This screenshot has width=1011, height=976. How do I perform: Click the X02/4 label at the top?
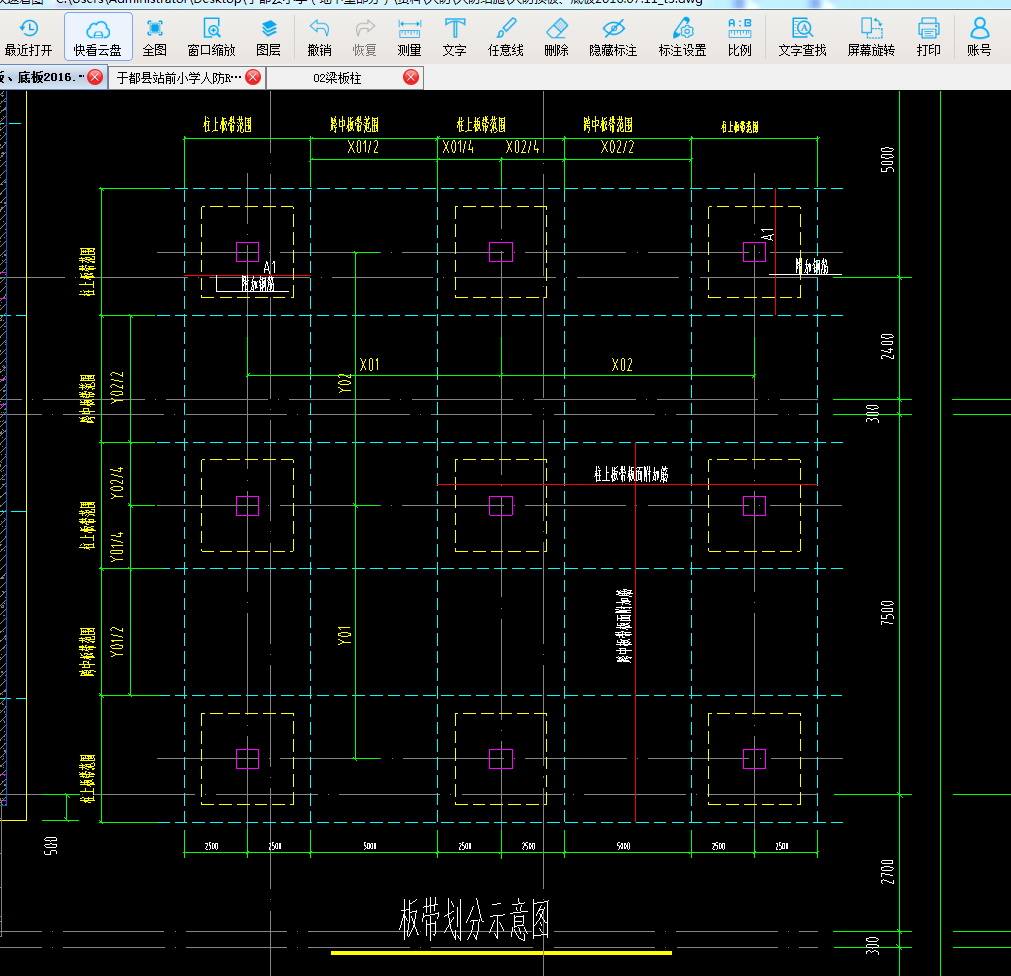pyautogui.click(x=522, y=147)
